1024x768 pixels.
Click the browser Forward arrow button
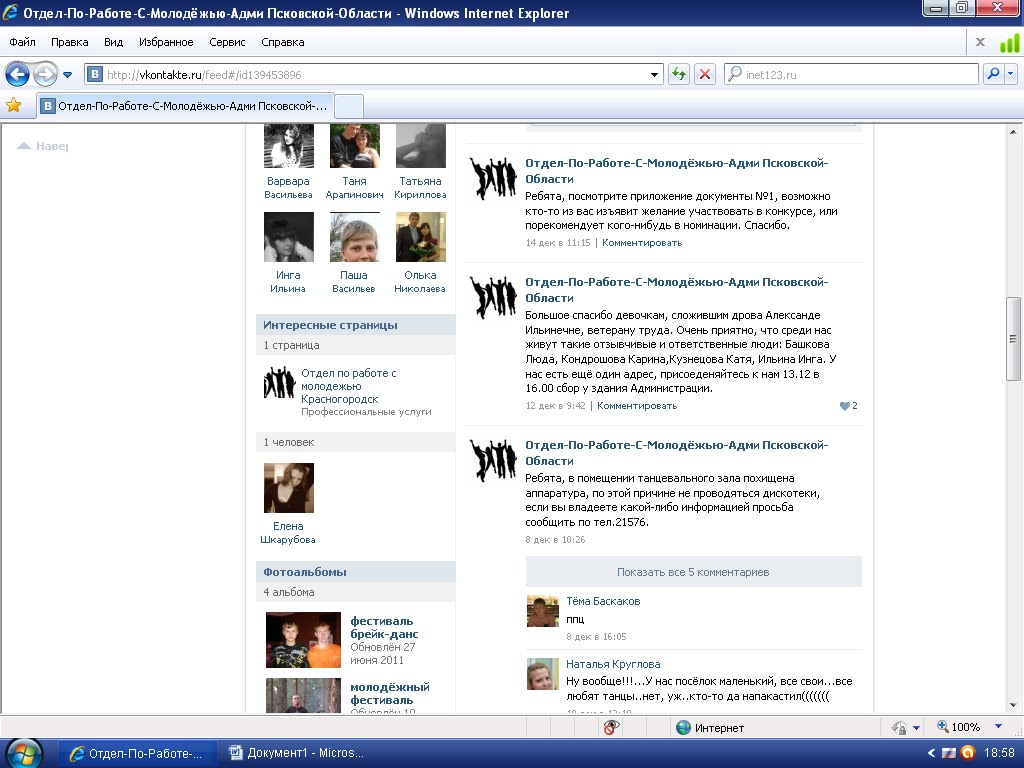click(x=45, y=74)
